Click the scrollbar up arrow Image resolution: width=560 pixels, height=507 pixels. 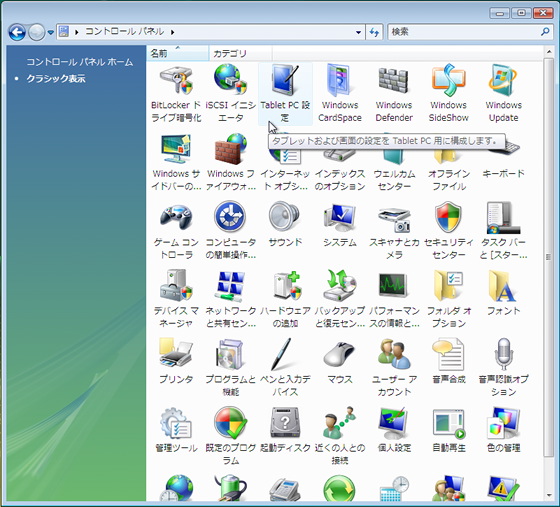click(549, 52)
